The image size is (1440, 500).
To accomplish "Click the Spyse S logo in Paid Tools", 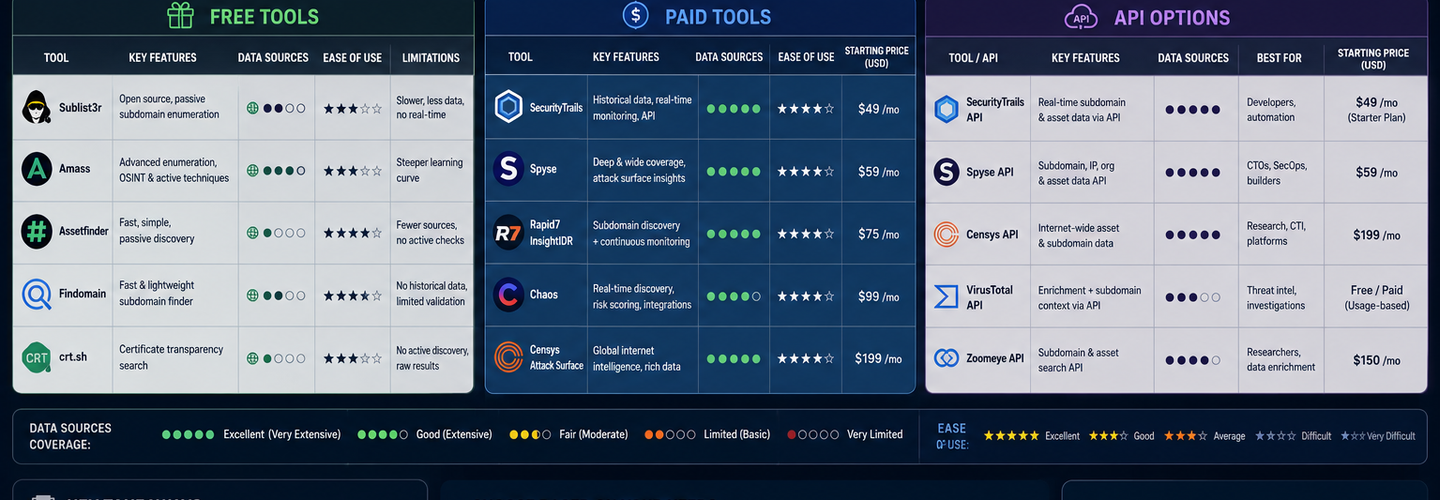I will pyautogui.click(x=509, y=169).
